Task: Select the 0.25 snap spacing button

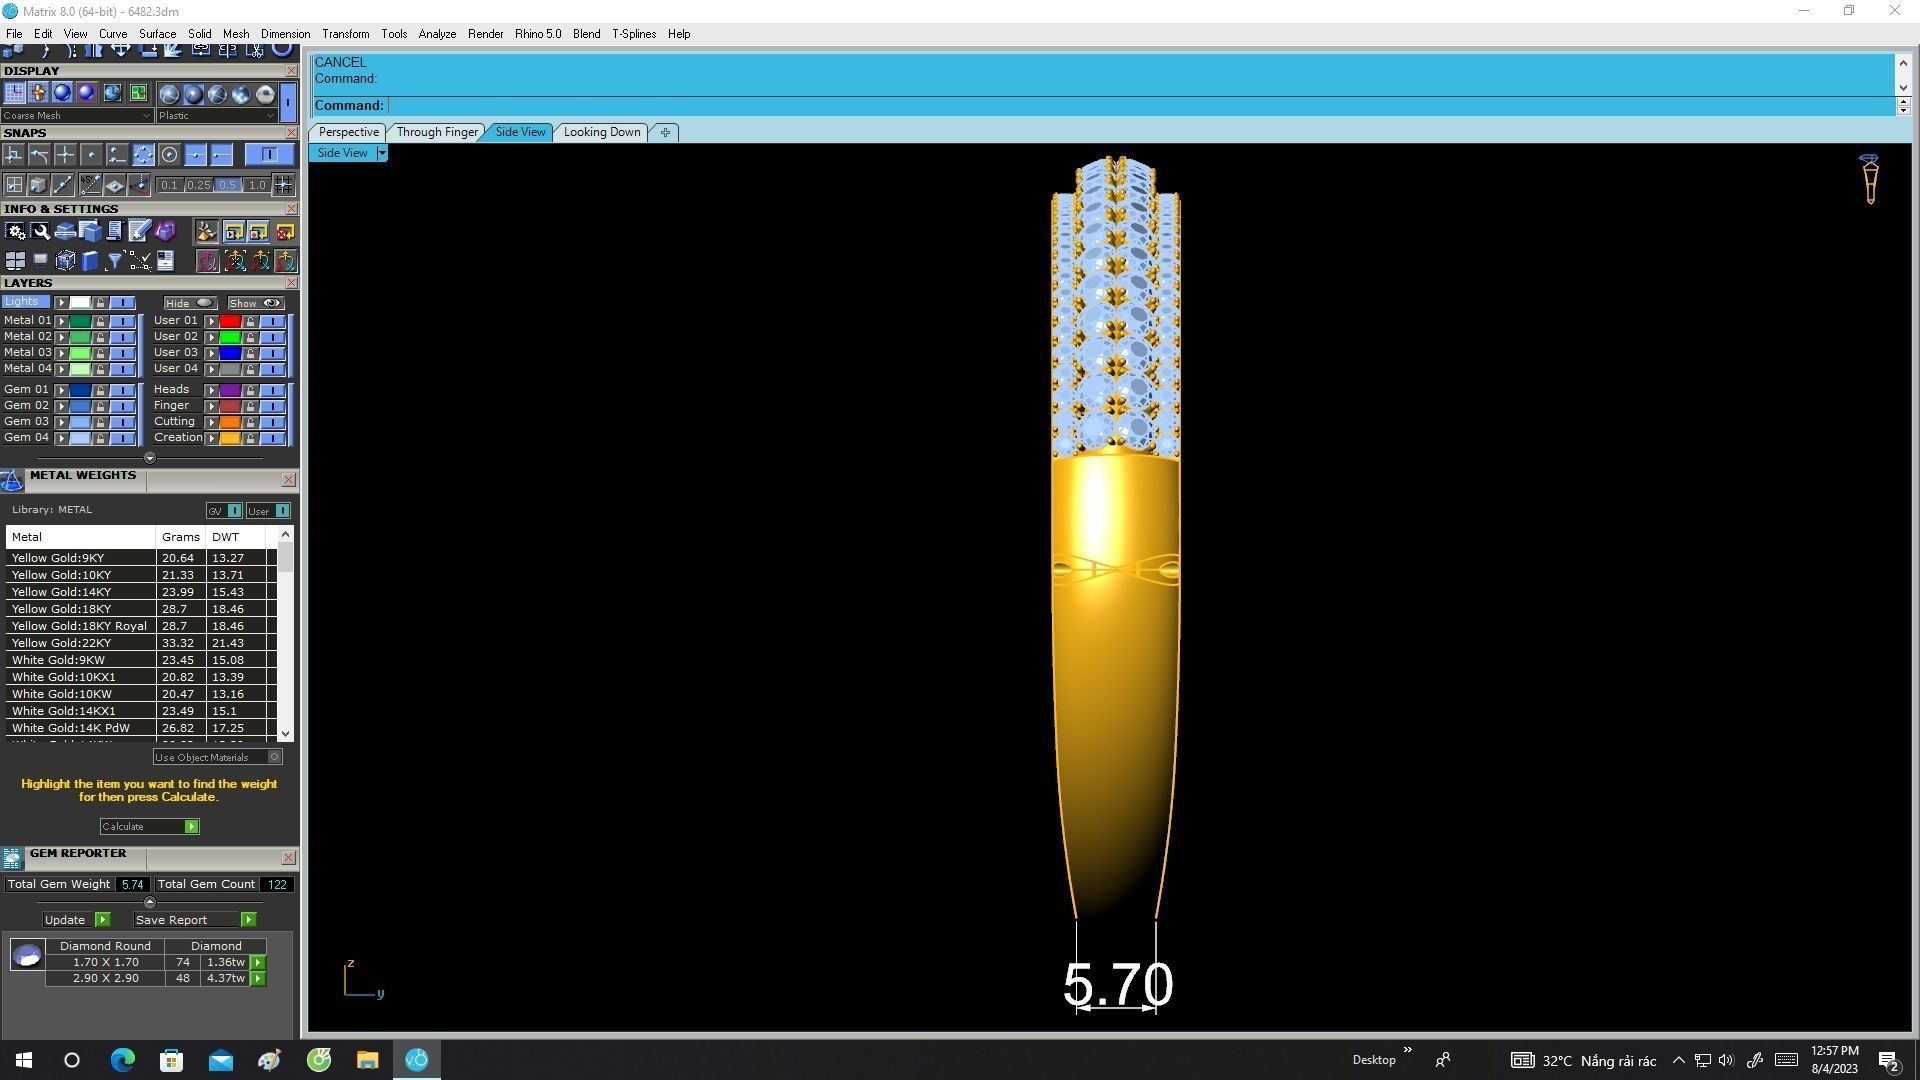Action: (198, 185)
